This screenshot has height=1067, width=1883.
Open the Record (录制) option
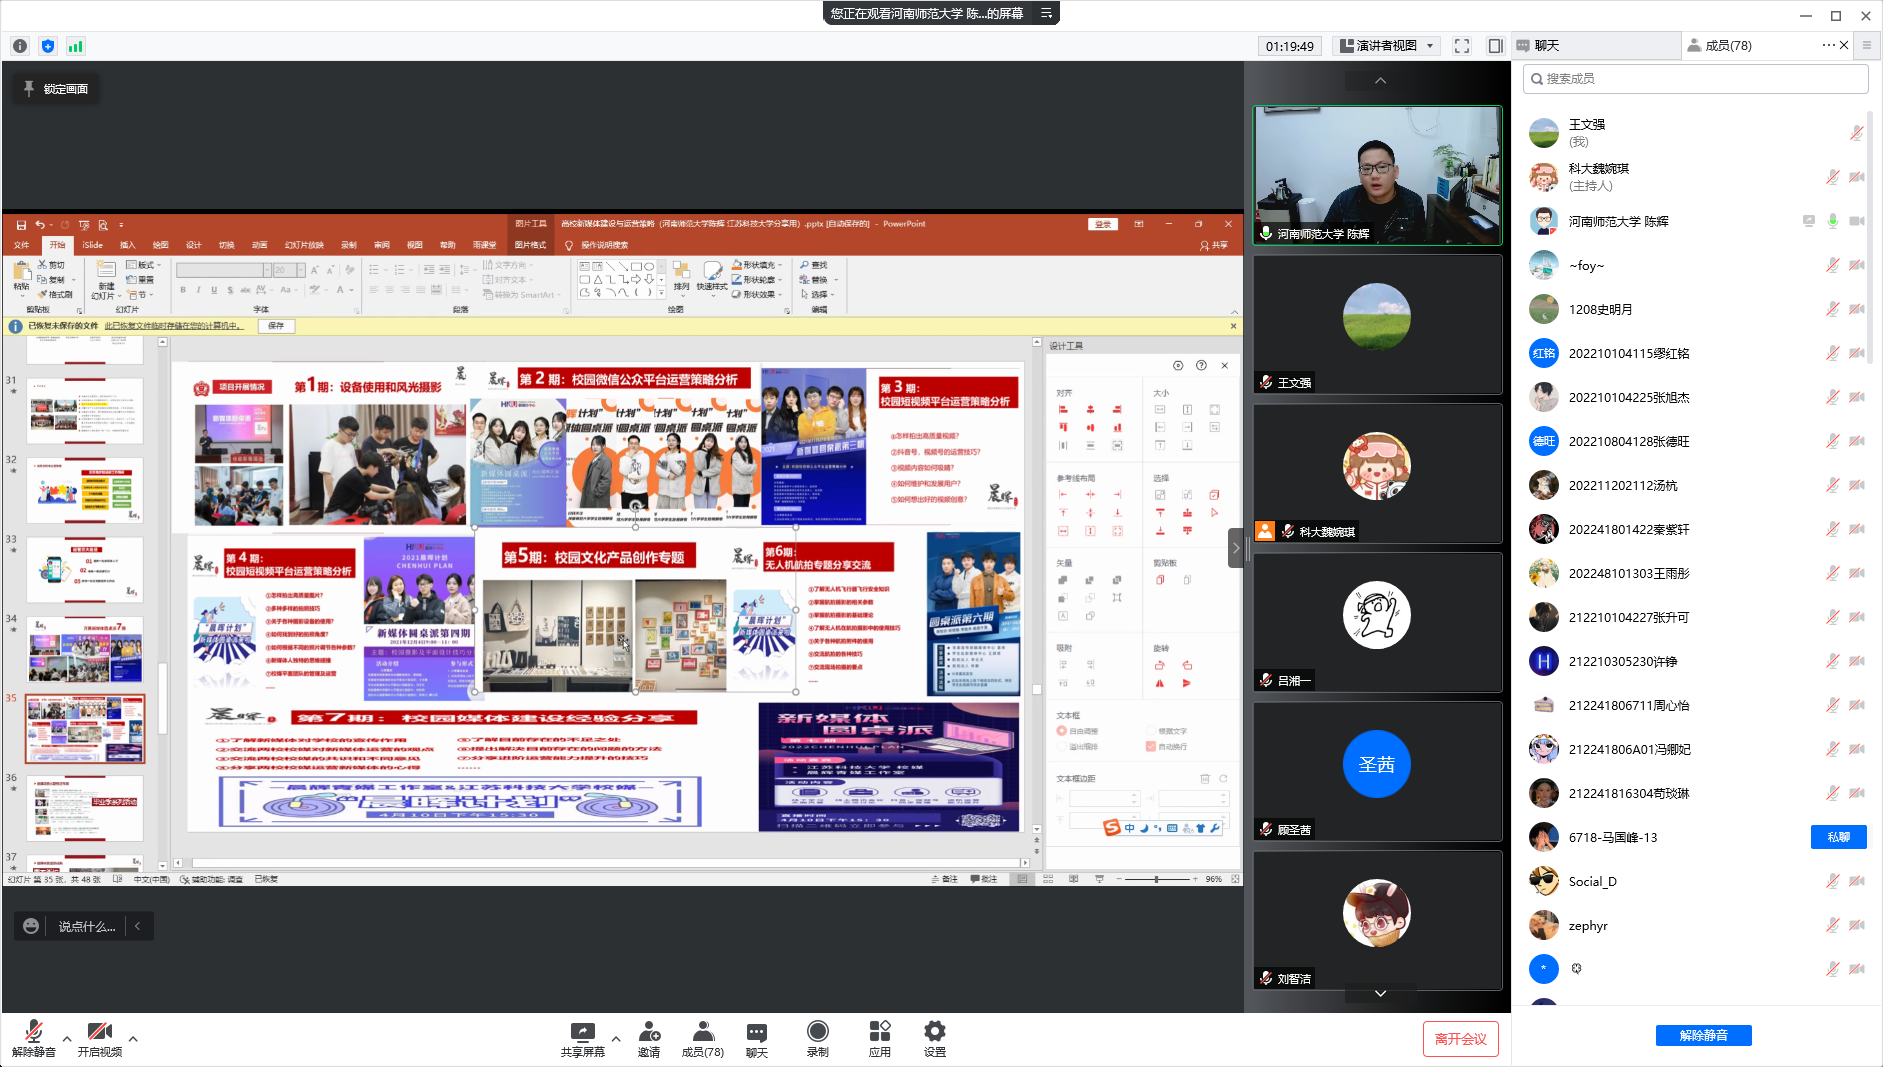(817, 1038)
